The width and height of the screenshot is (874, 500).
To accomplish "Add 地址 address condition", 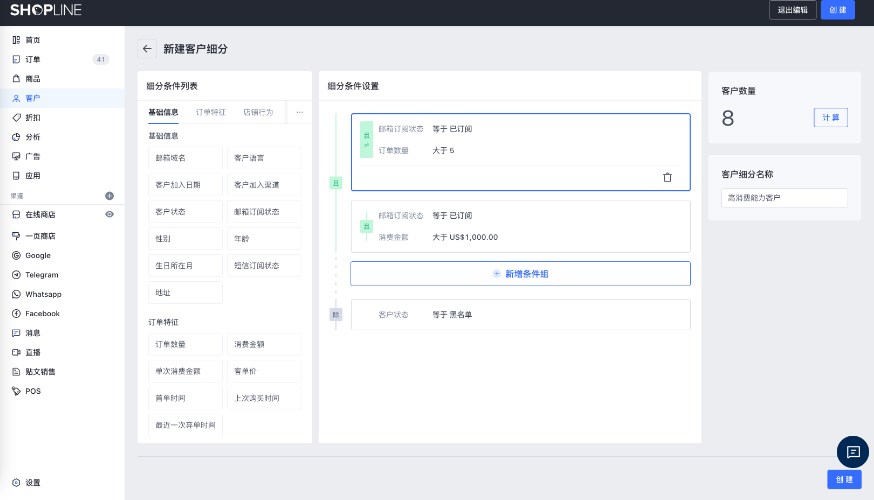I will tap(186, 293).
